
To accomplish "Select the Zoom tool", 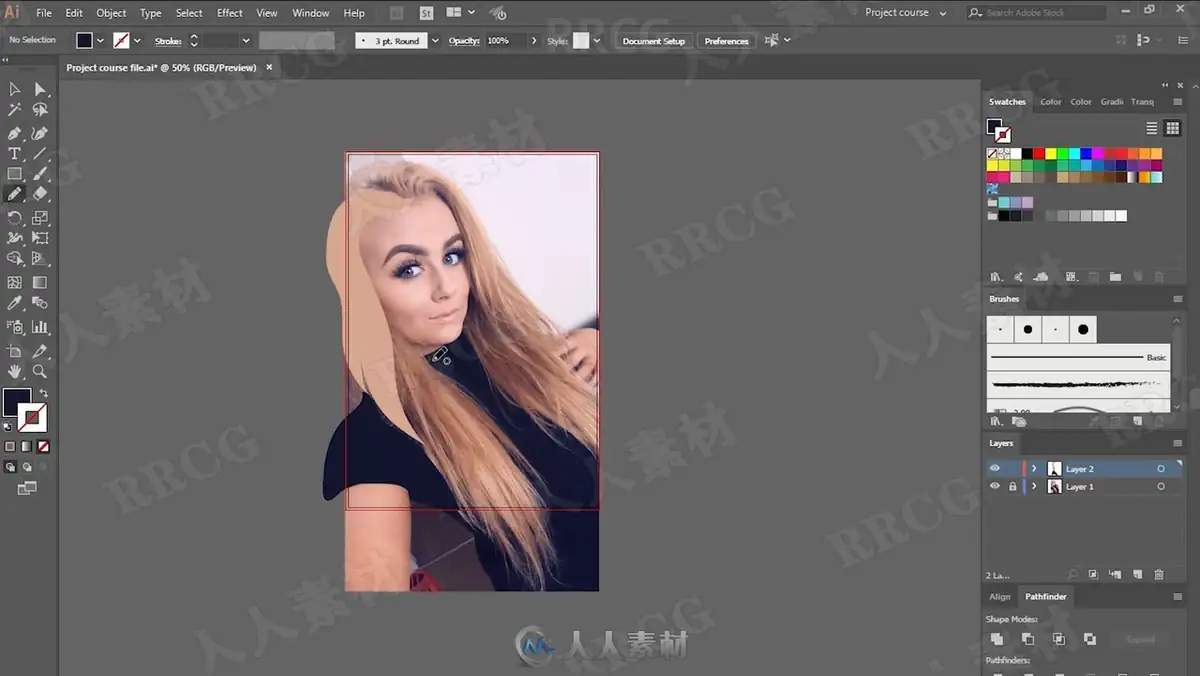I will click(x=40, y=371).
